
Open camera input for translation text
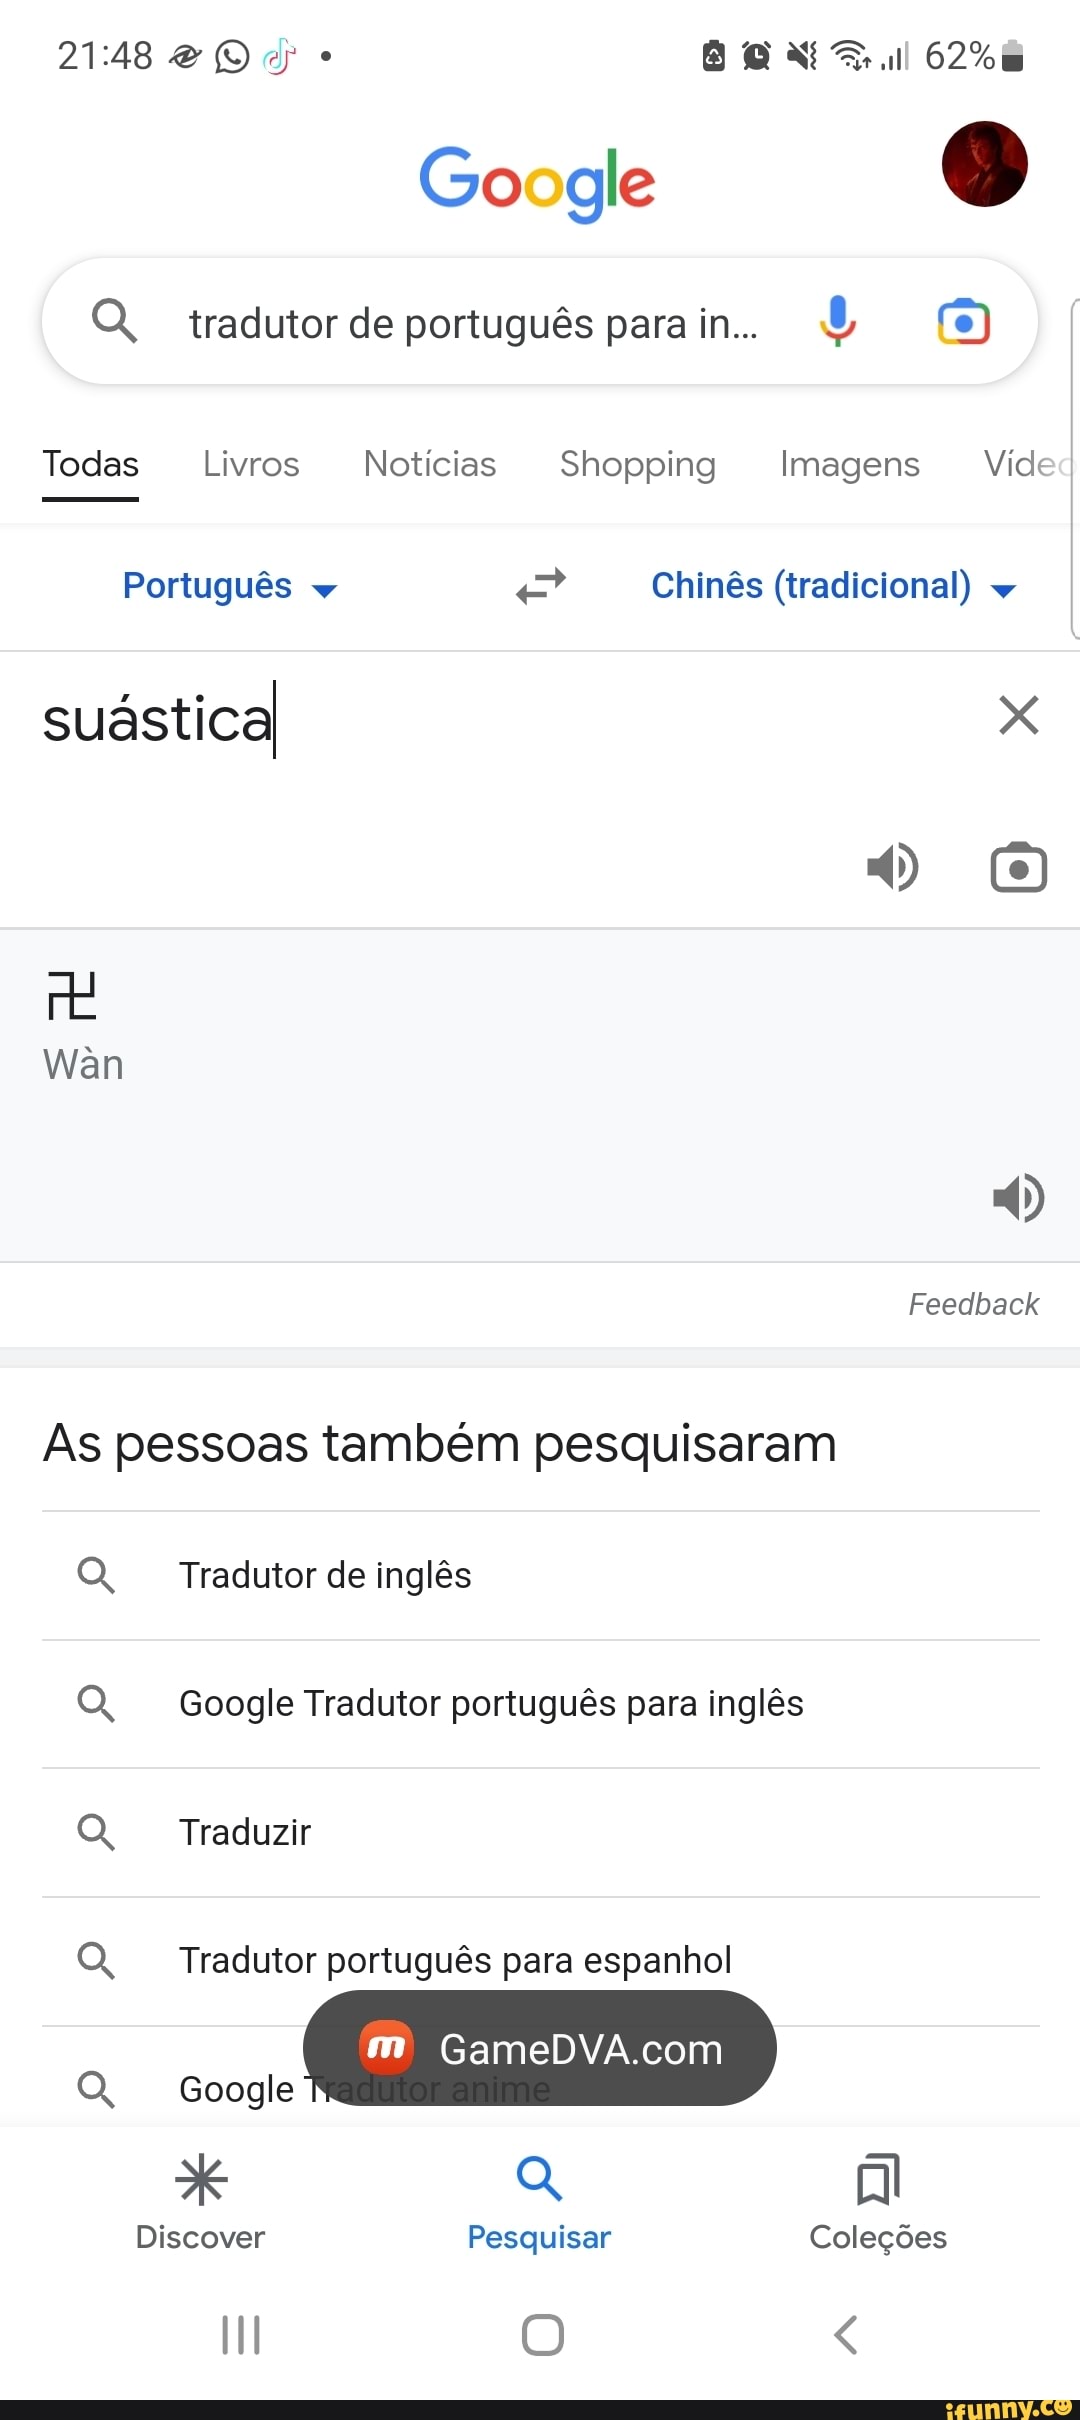[x=1018, y=867]
